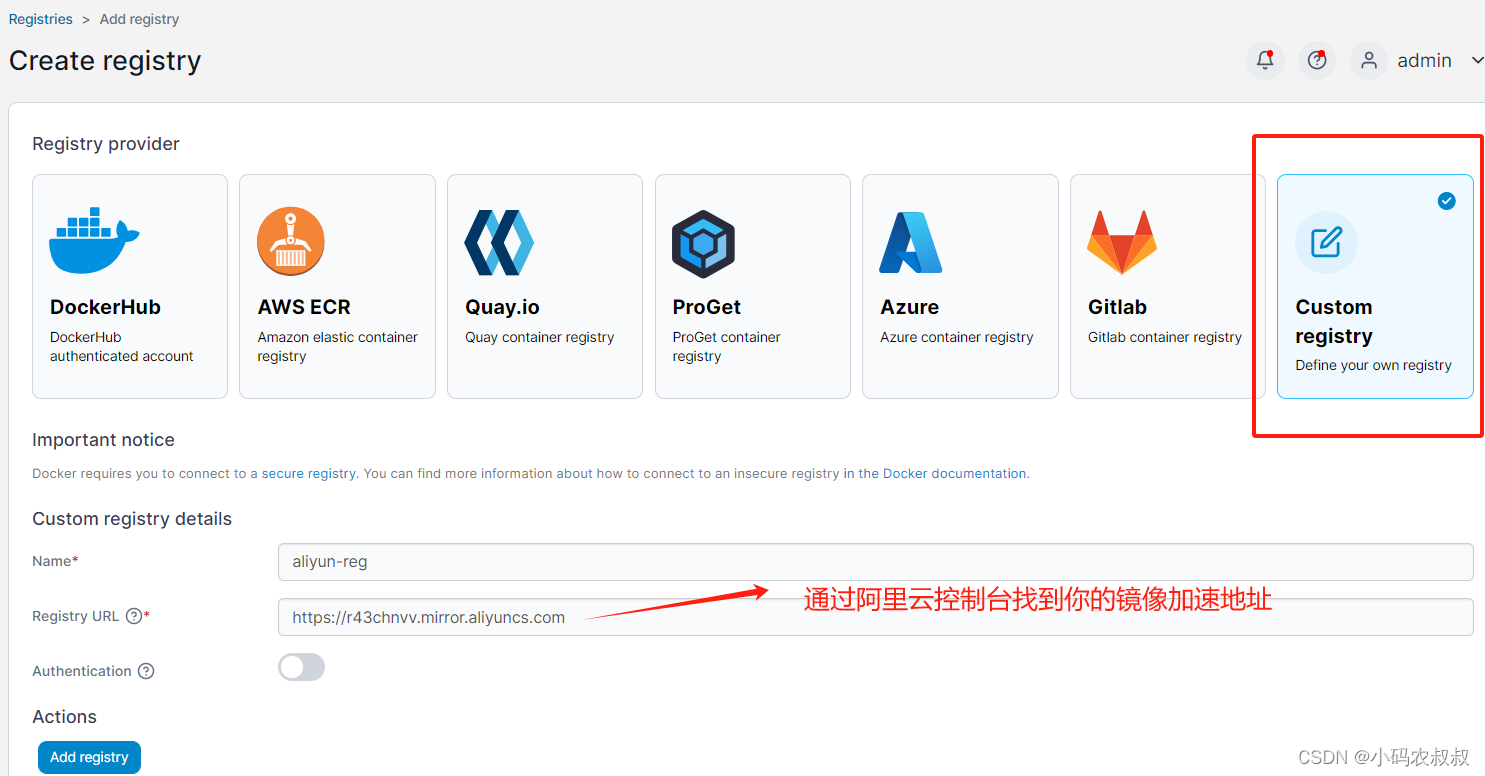Expand the admin user menu chevron
This screenshot has height=776, width=1485.
1477,61
